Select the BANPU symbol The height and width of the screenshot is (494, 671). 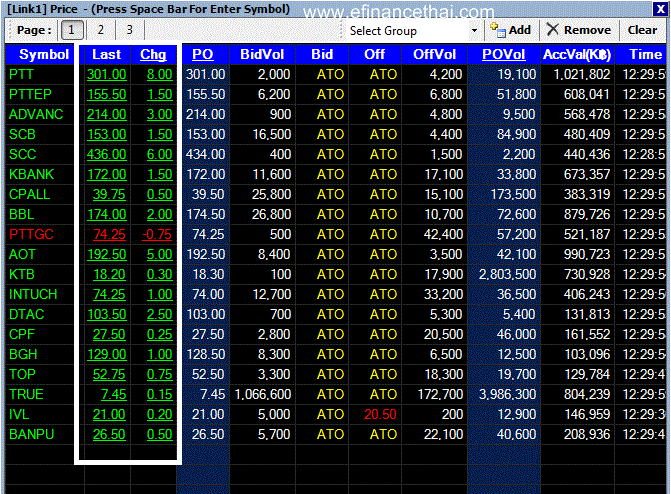(x=32, y=435)
